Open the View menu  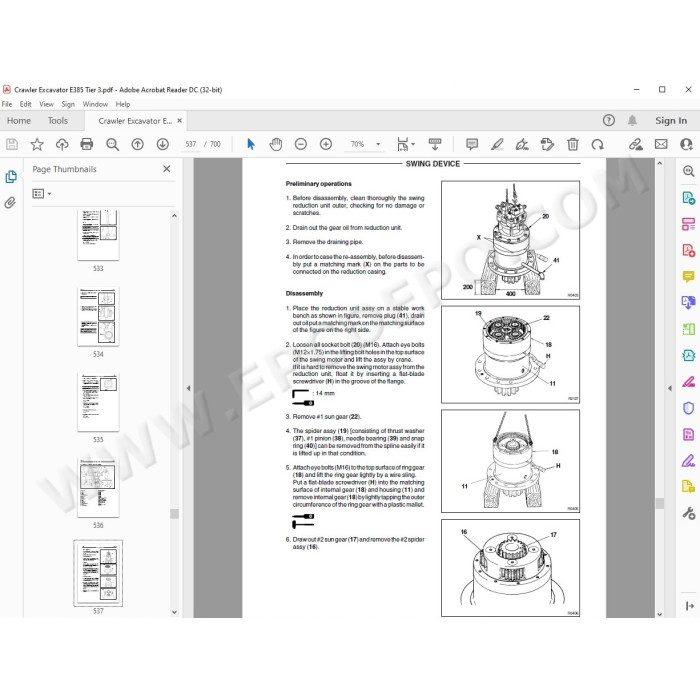(46, 104)
